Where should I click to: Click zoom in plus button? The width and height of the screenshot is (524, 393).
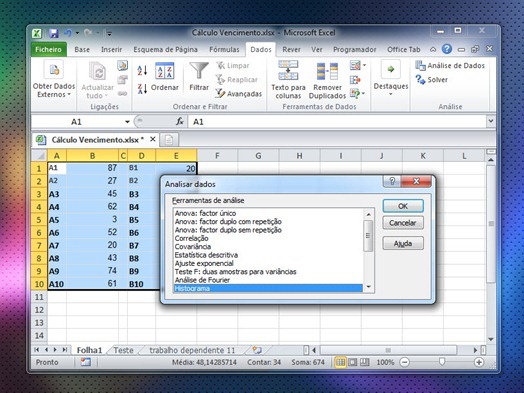click(479, 362)
